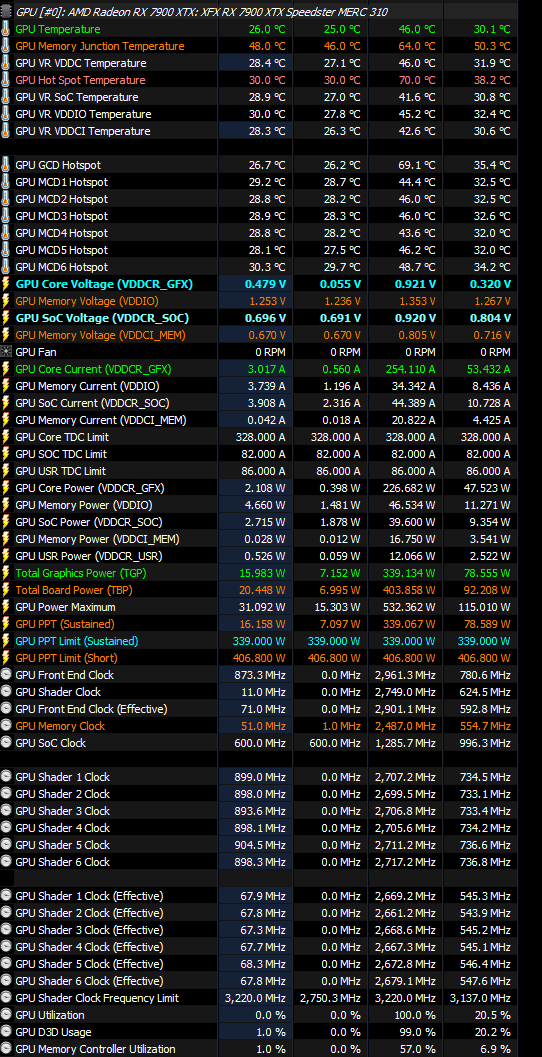Click gauge icon beside GPU Memory Controller Utilization

point(7,1048)
